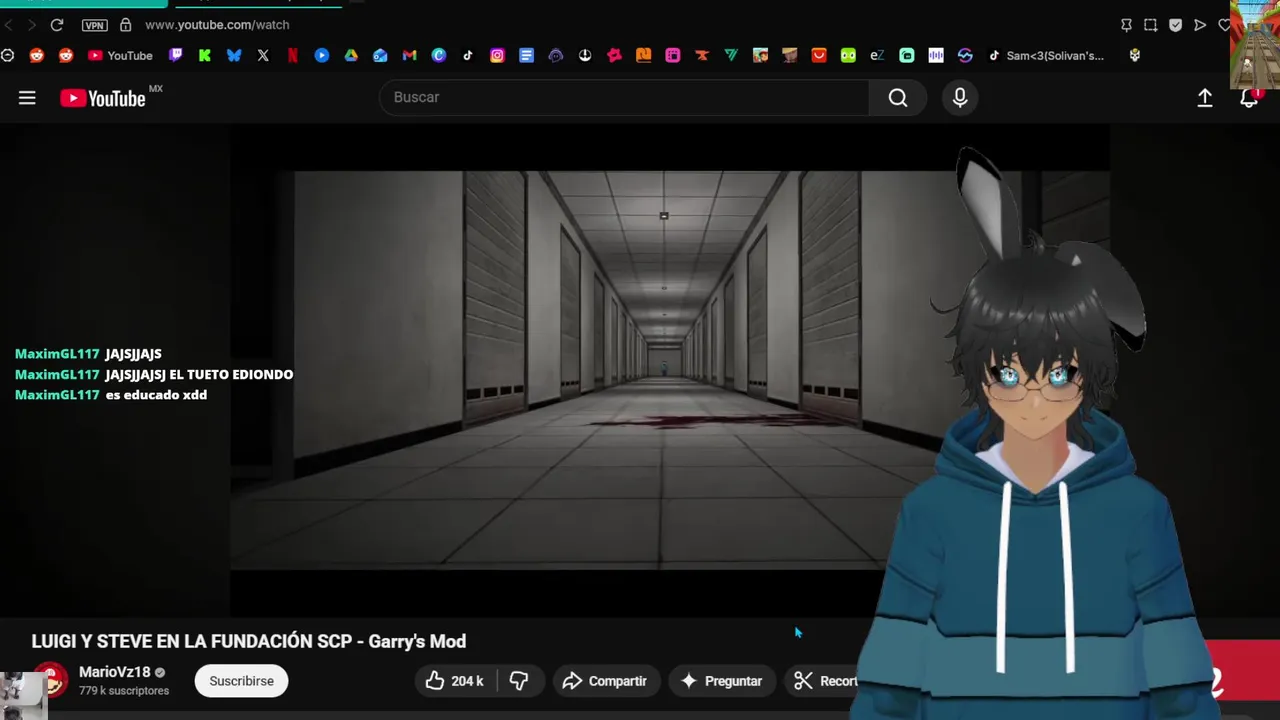Click the Suscribirse button
The width and height of the screenshot is (1280, 720).
[x=241, y=681]
